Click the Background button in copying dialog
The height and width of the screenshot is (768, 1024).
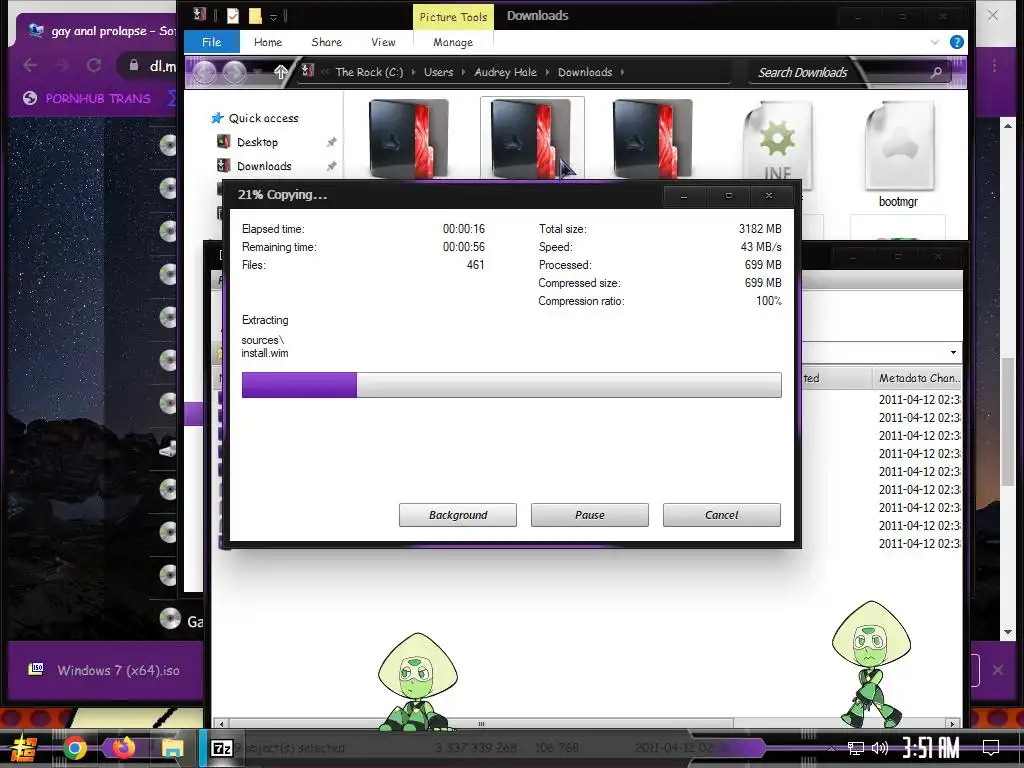(x=458, y=515)
